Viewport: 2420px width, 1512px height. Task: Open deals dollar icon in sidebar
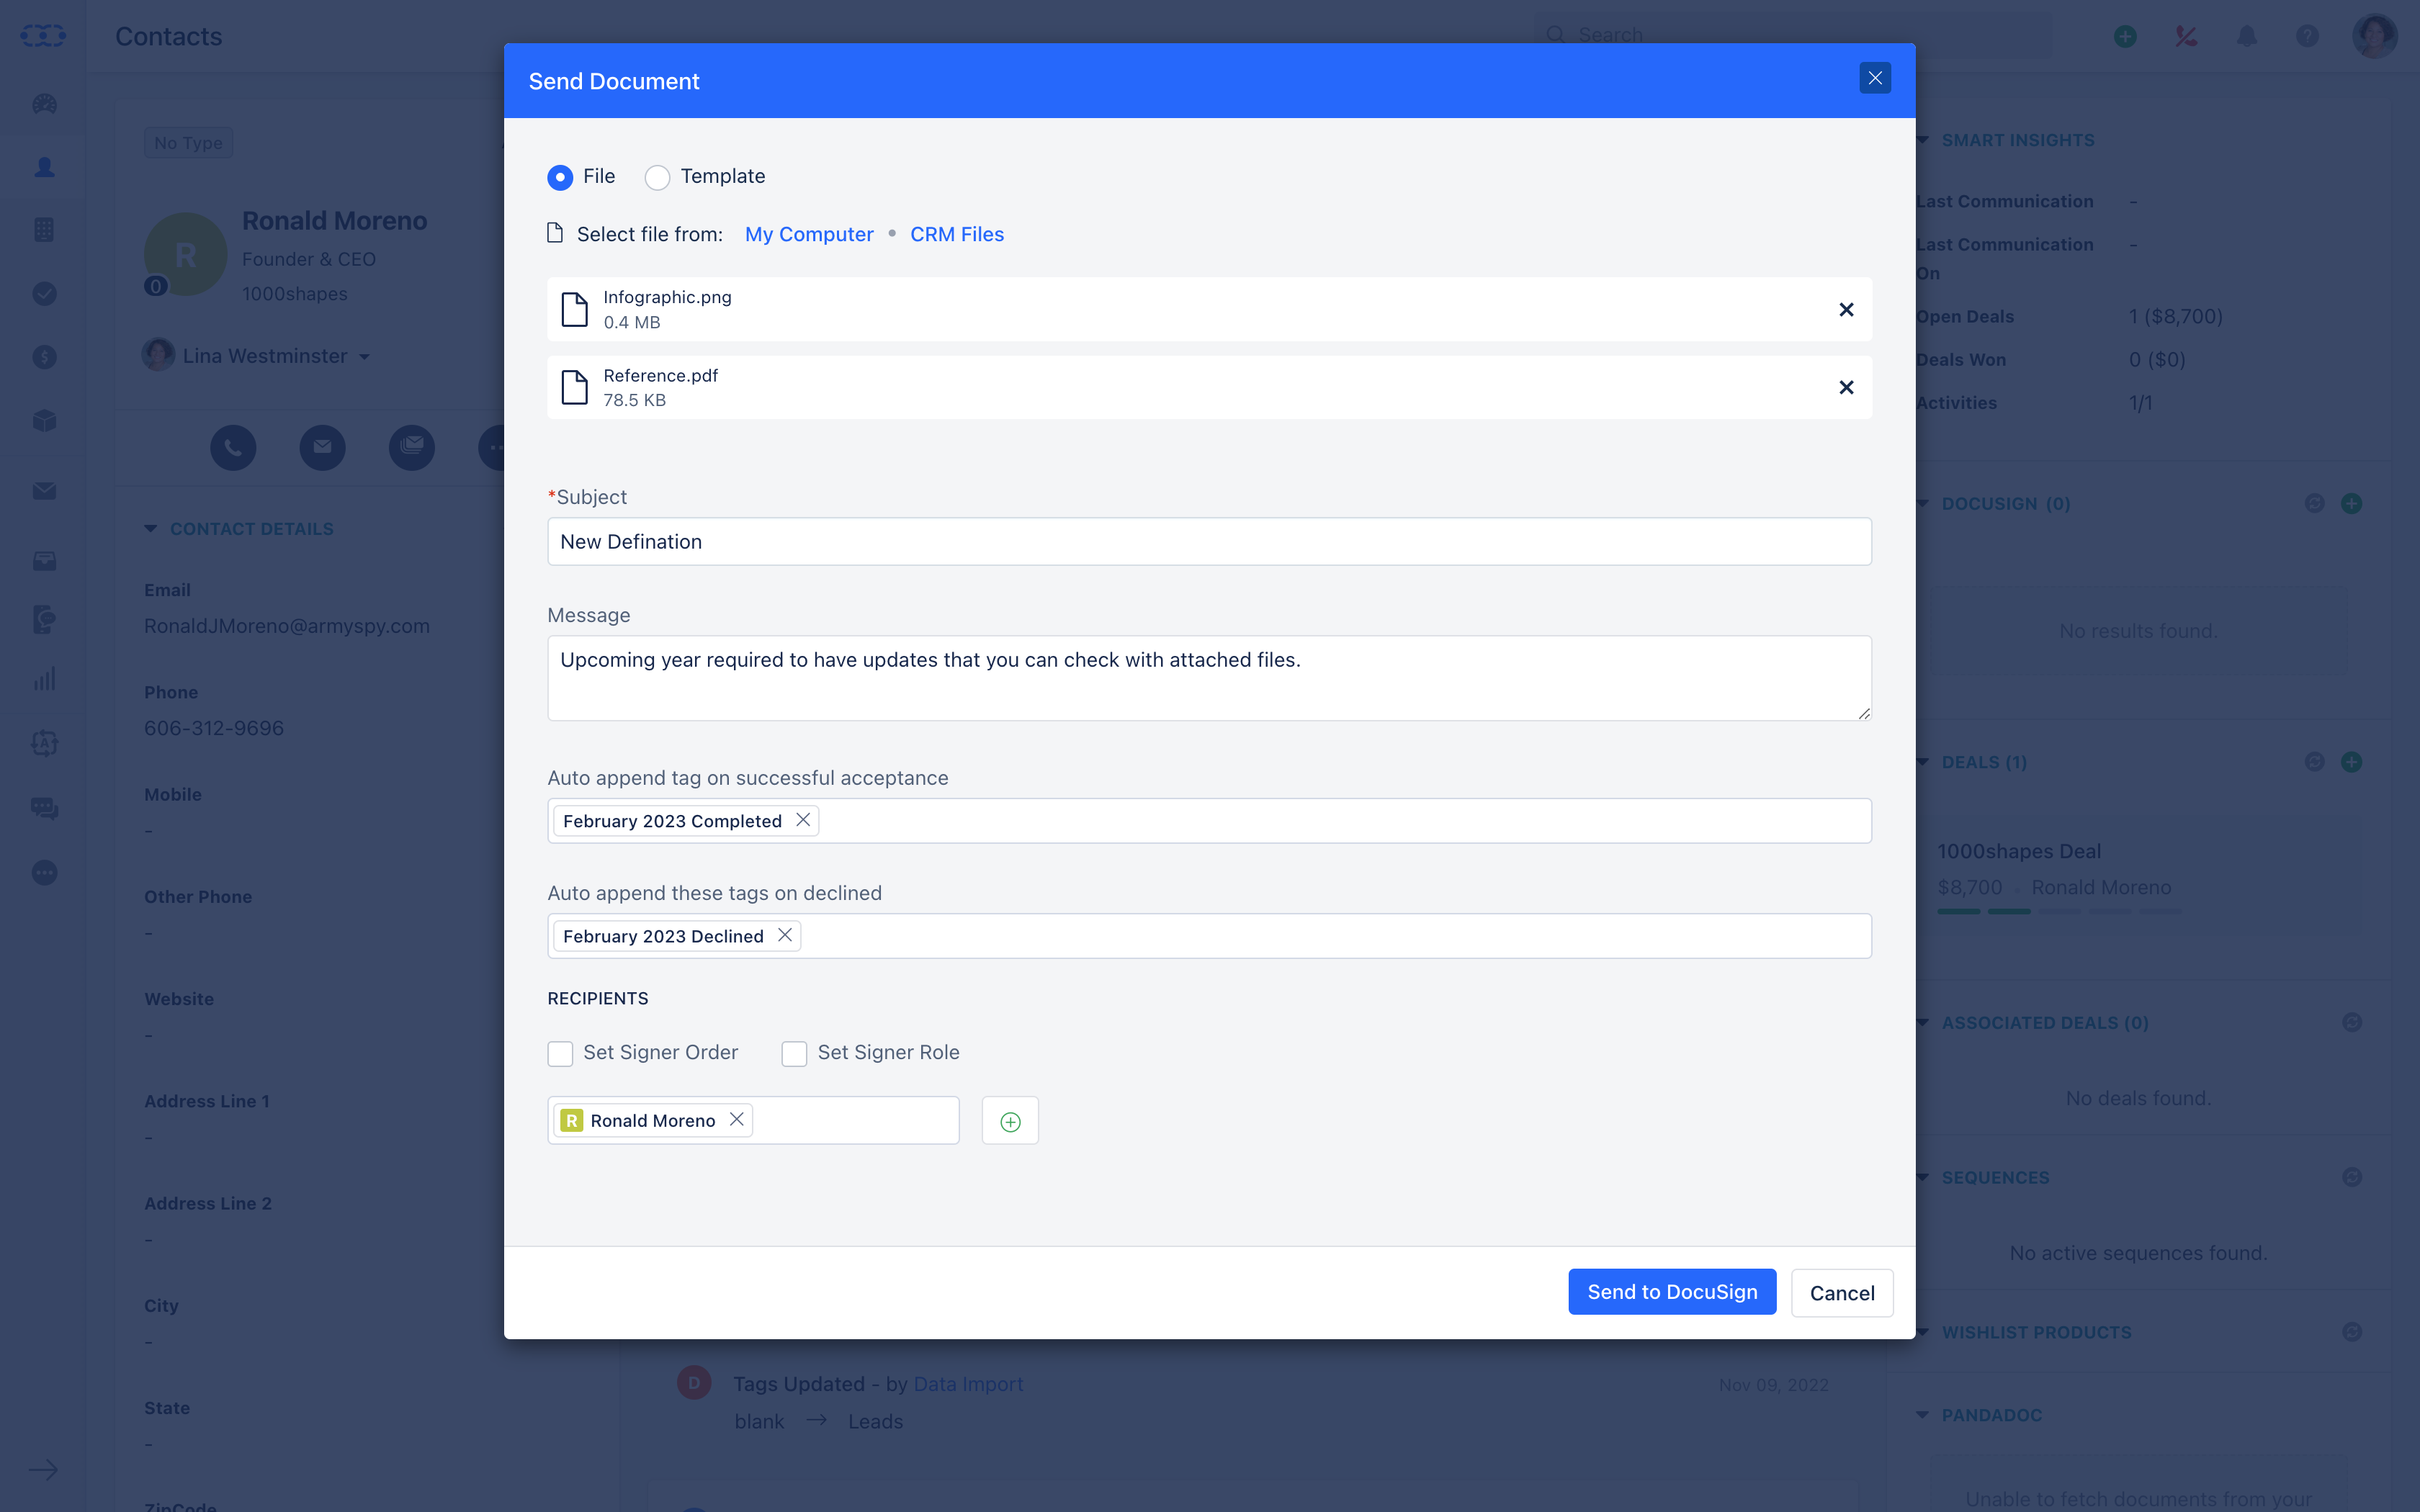pos(44,357)
